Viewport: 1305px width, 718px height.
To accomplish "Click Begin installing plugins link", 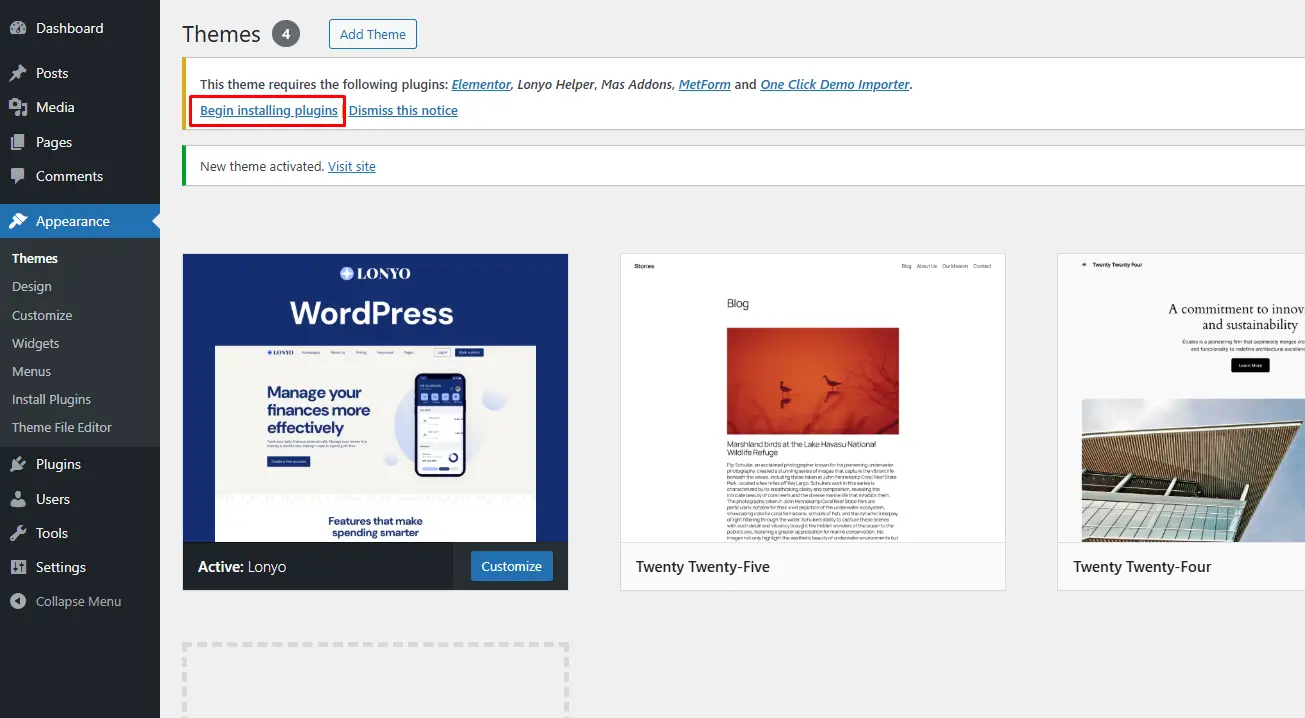I will 269,110.
